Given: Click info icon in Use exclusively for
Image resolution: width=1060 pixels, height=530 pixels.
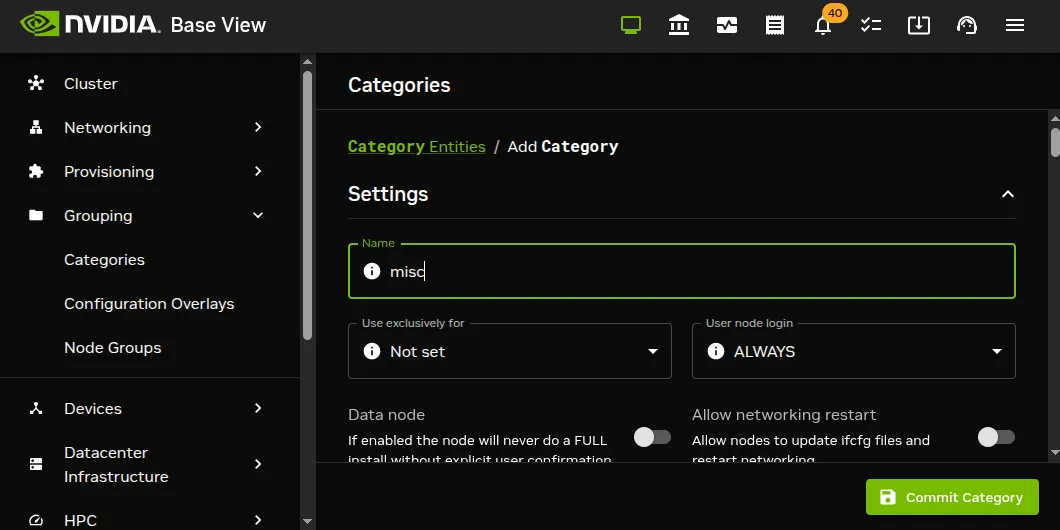Looking at the screenshot, I should click(372, 351).
